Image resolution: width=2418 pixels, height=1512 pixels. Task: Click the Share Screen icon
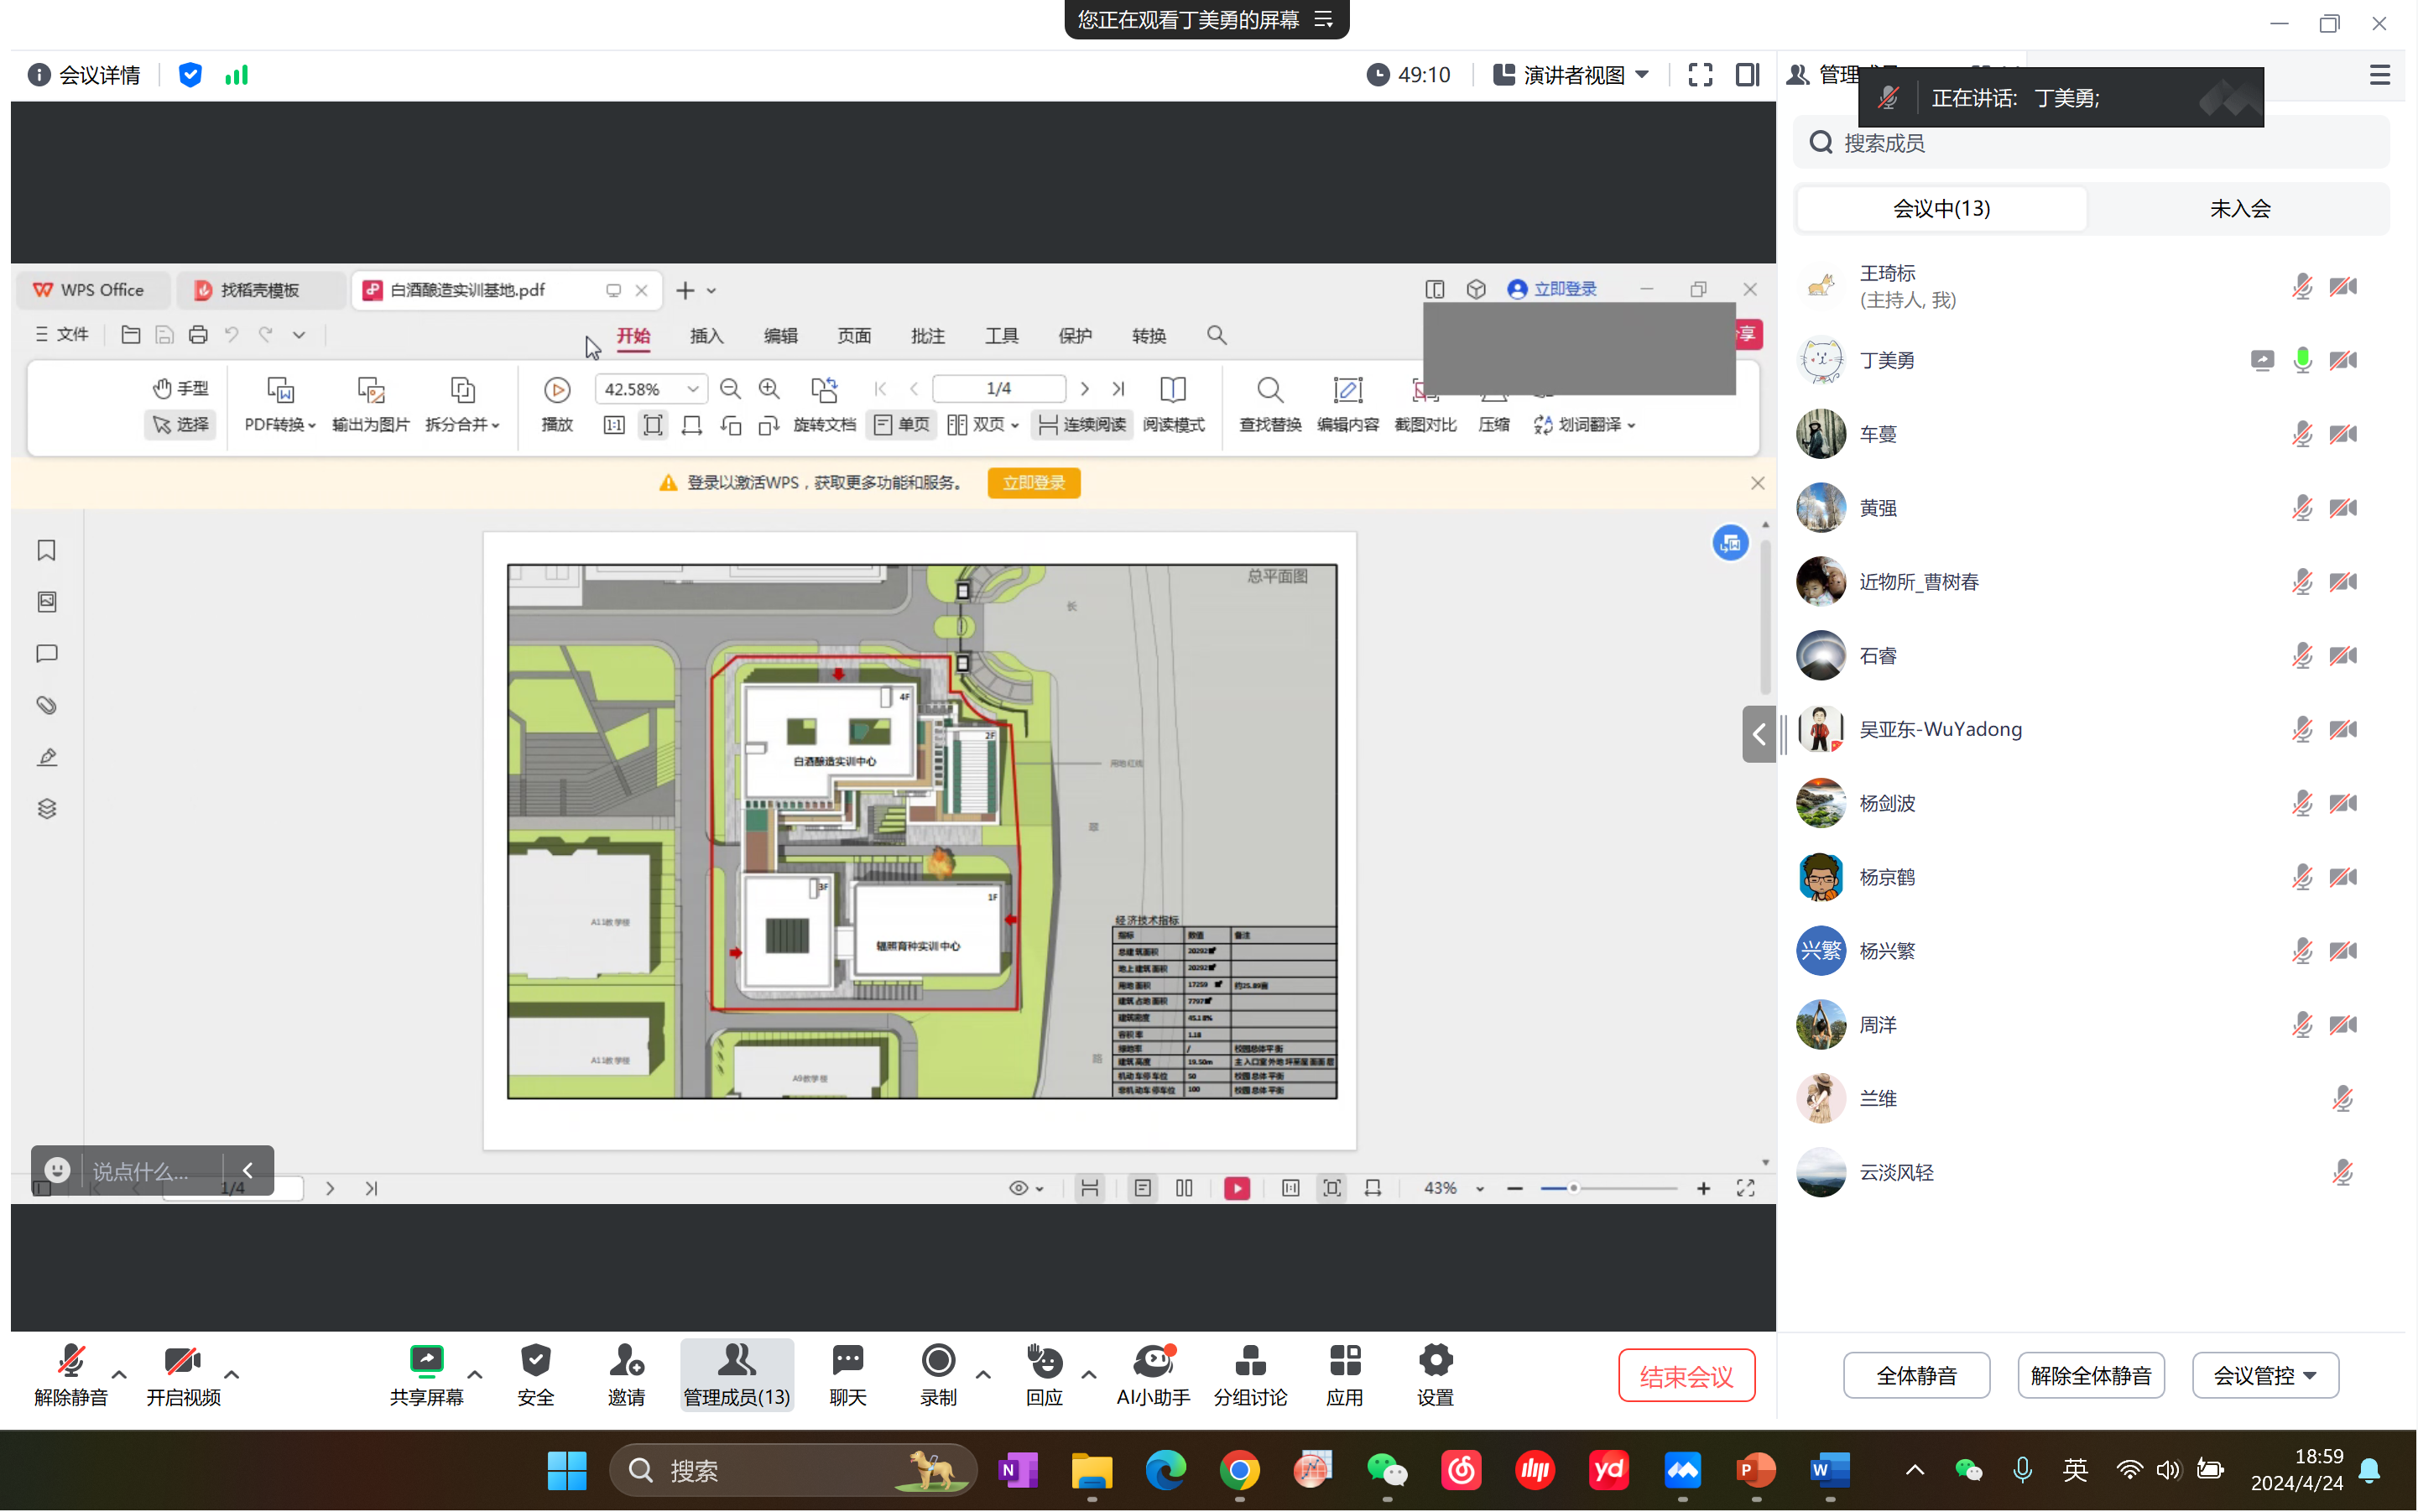pos(426,1362)
